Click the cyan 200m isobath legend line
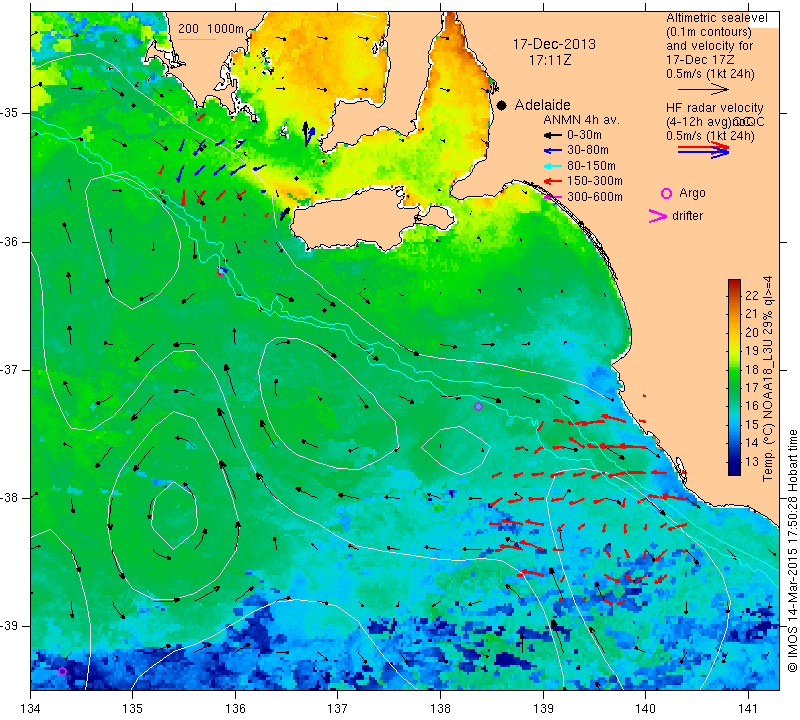Viewport: 800px width, 720px height. (196, 39)
